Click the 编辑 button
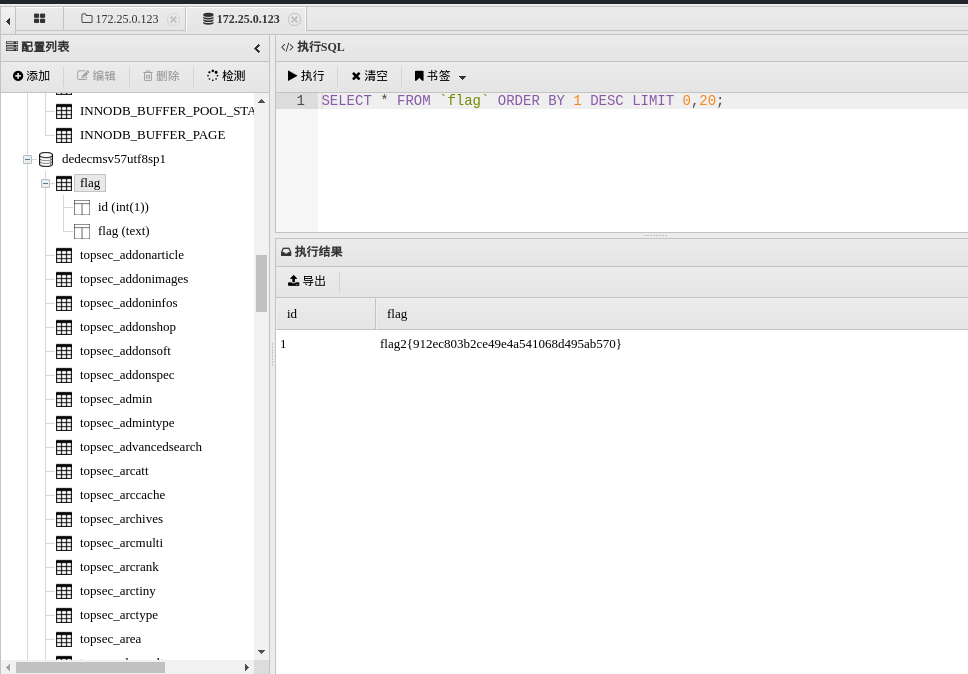Image resolution: width=968 pixels, height=674 pixels. coord(96,76)
